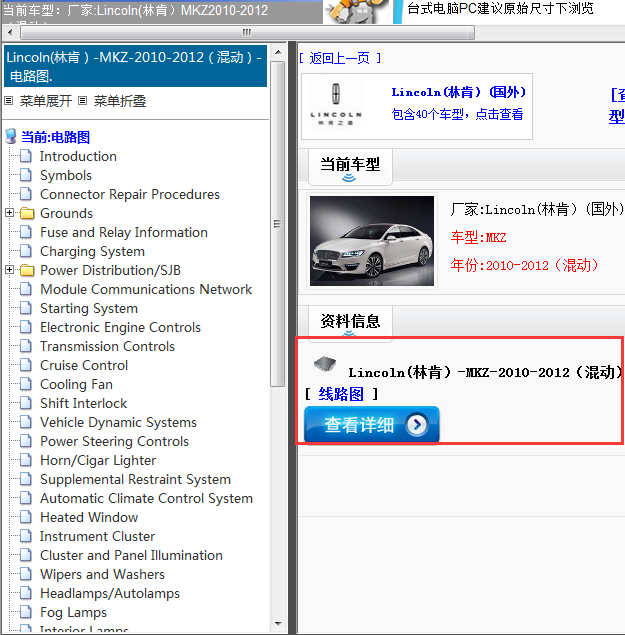Select the Charging System entry
Image resolution: width=625 pixels, height=635 pixels.
coord(92,251)
